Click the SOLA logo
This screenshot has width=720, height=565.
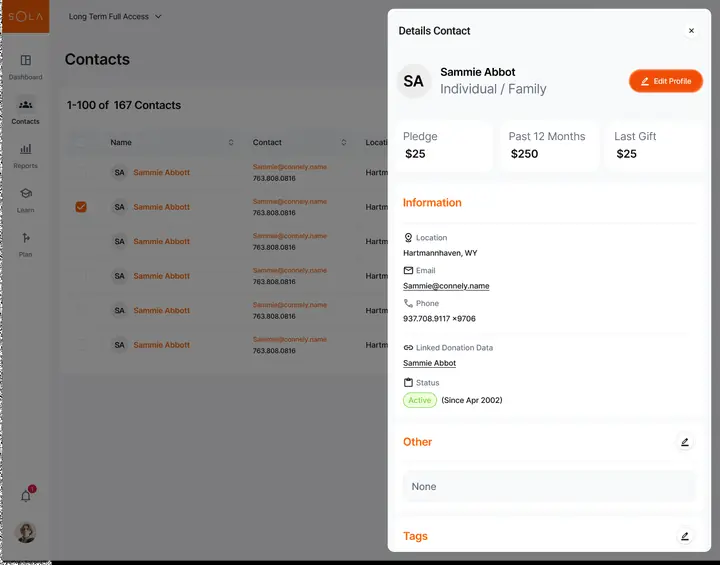(26, 17)
